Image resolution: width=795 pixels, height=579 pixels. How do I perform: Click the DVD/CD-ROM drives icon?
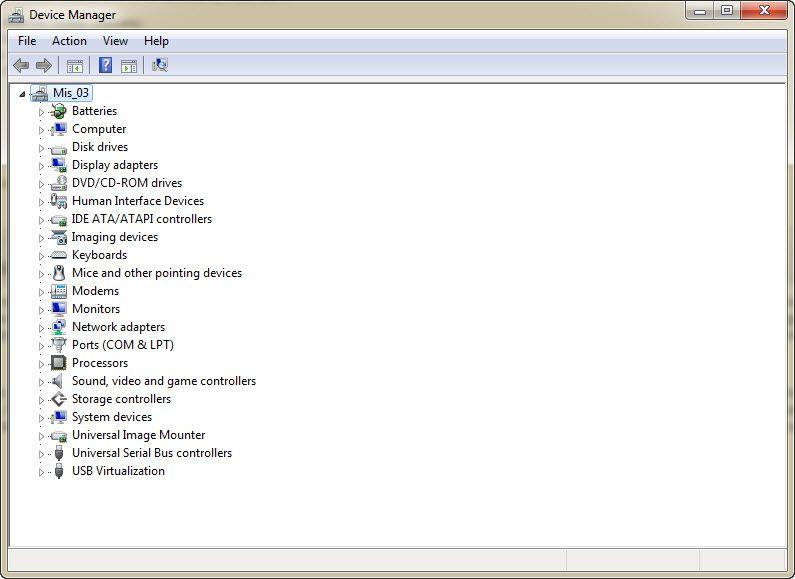click(x=59, y=183)
